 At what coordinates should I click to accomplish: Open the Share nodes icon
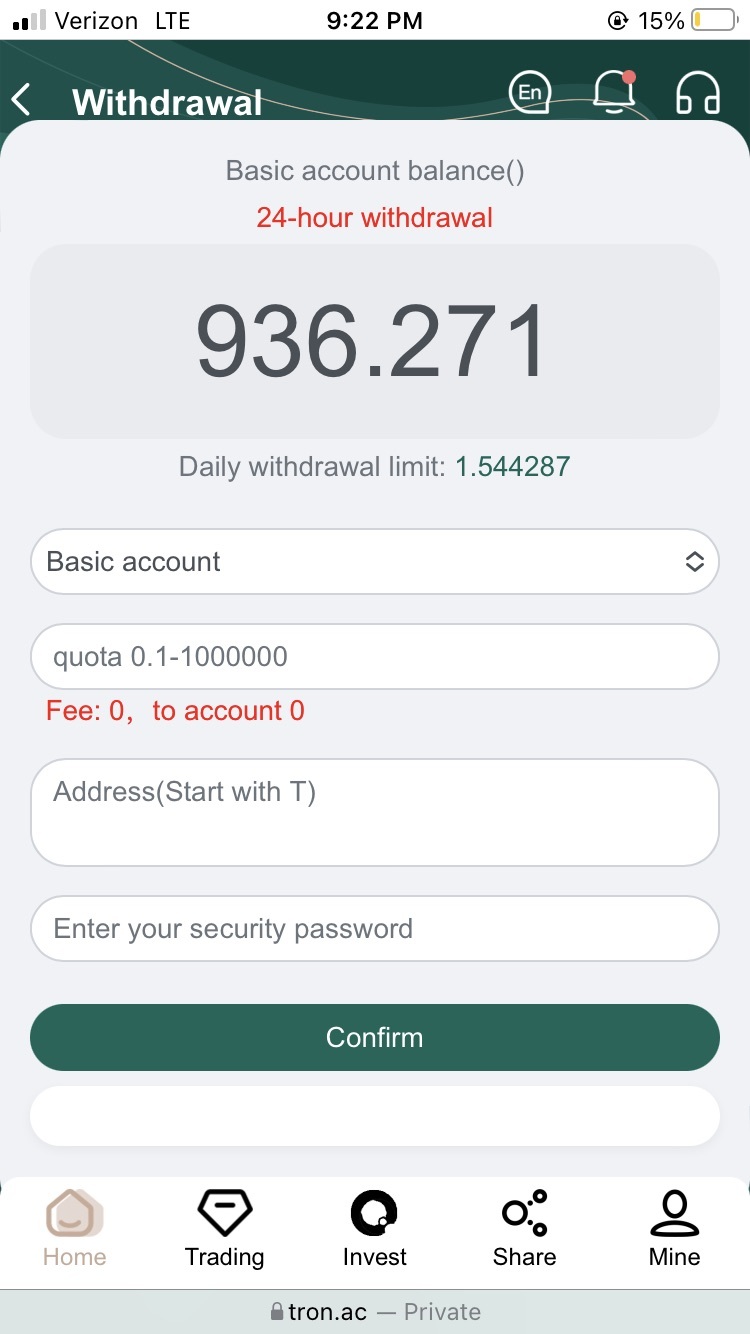point(525,1213)
